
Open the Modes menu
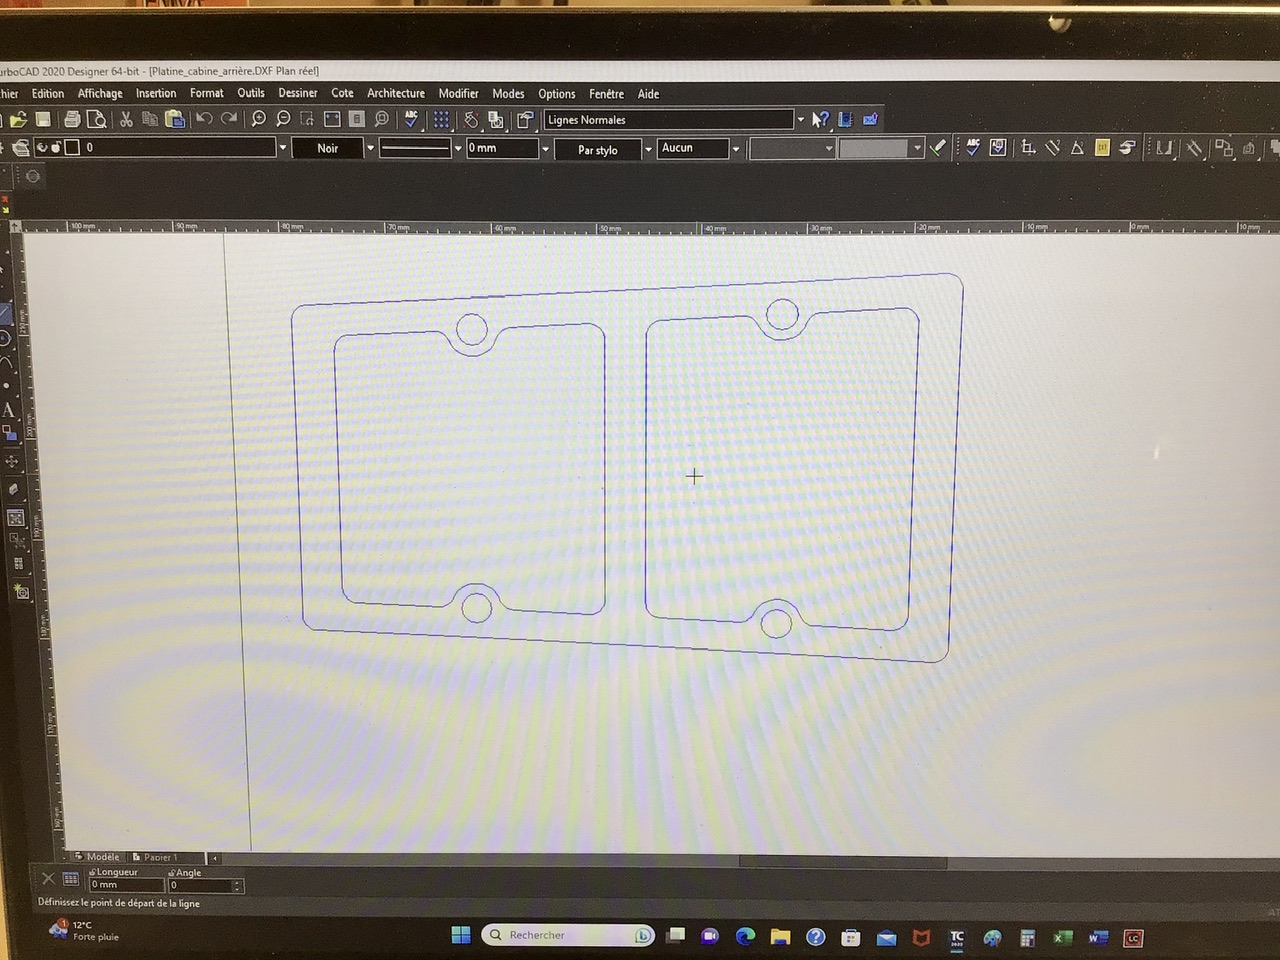(508, 94)
